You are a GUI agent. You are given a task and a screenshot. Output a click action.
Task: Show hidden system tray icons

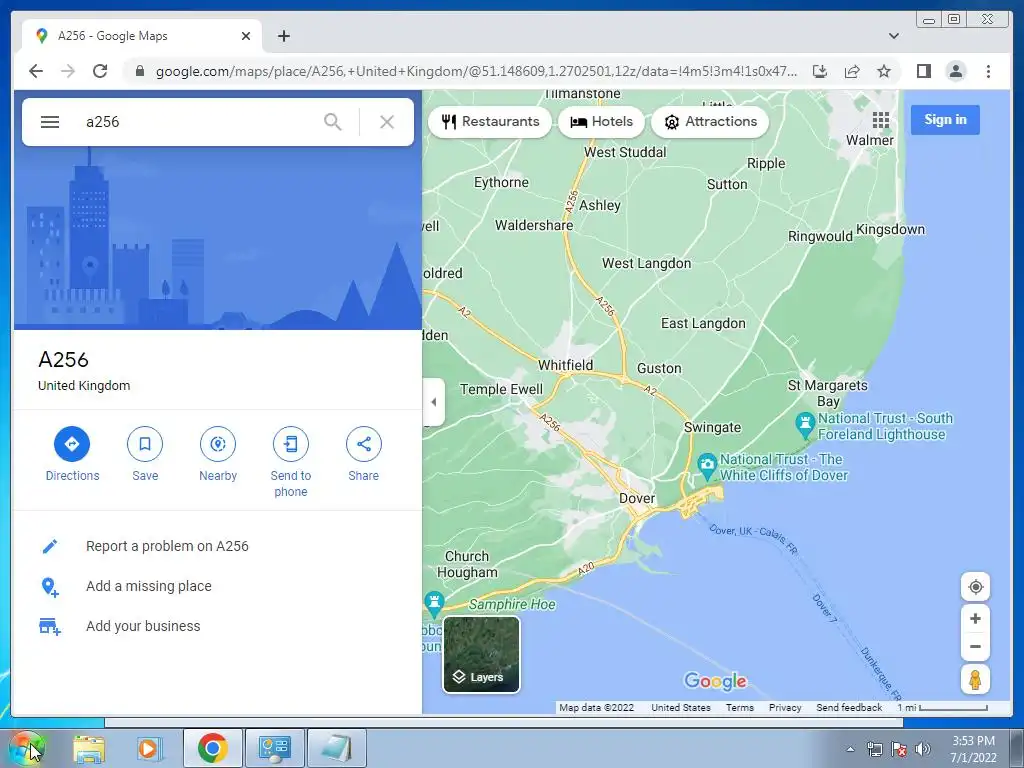click(x=850, y=750)
